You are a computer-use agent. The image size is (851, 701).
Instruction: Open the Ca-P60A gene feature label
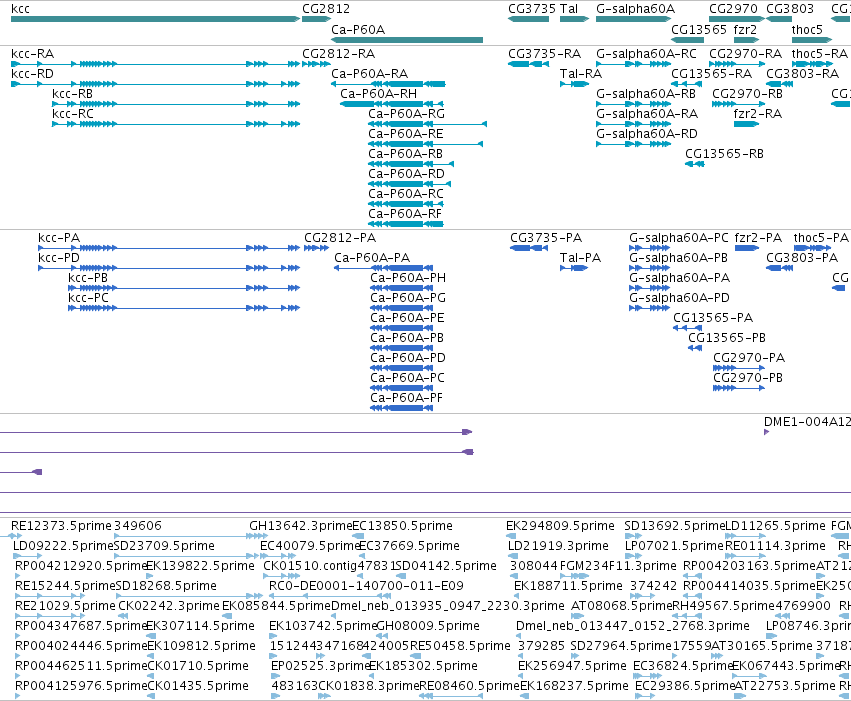pos(358,30)
